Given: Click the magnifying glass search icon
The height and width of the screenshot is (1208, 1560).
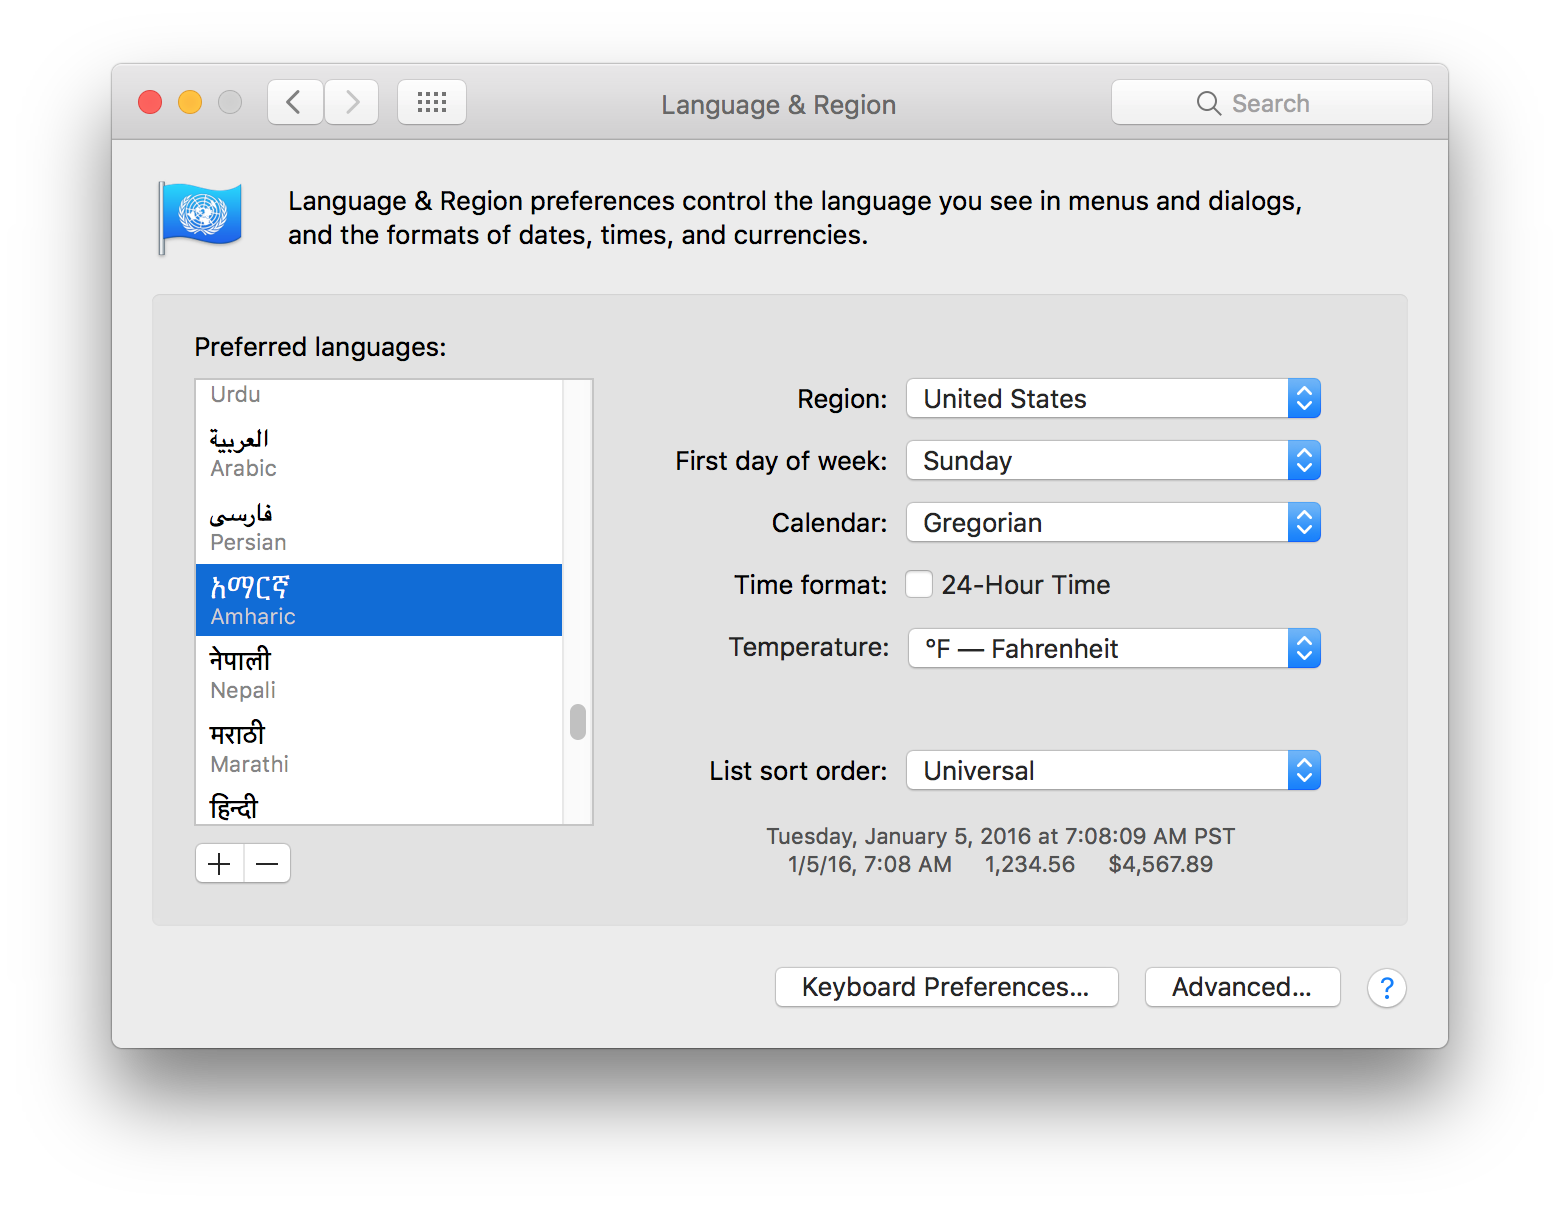Looking at the screenshot, I should click(1208, 103).
